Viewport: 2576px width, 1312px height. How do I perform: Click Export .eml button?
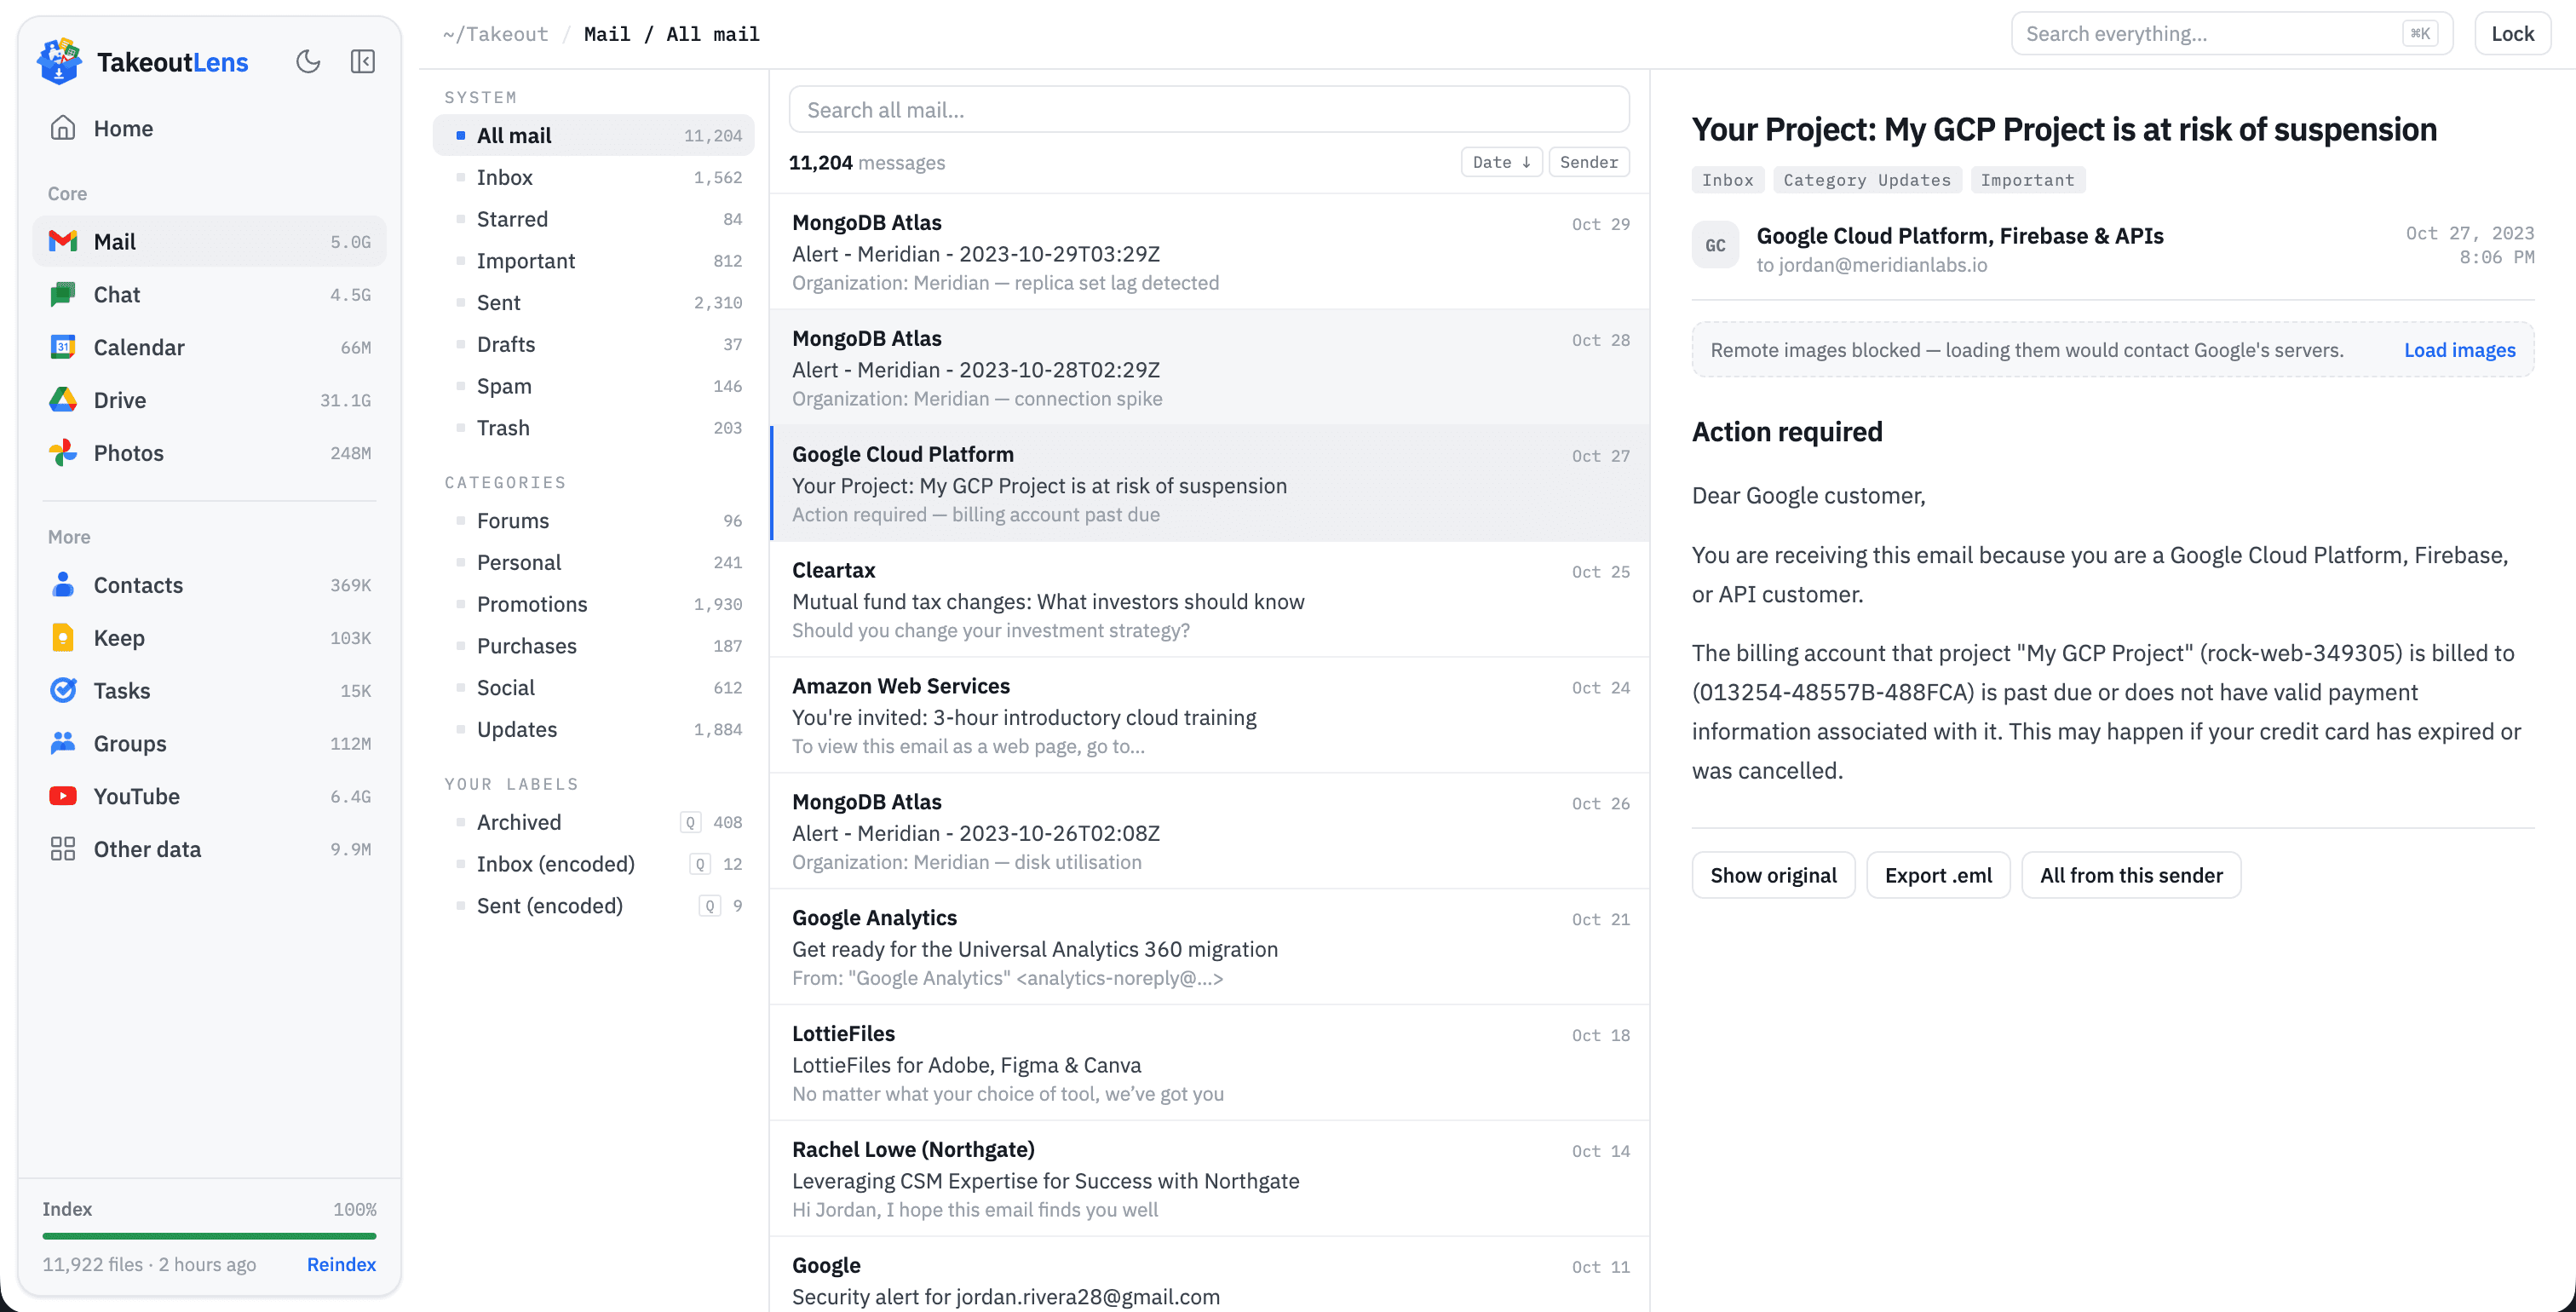point(1938,875)
